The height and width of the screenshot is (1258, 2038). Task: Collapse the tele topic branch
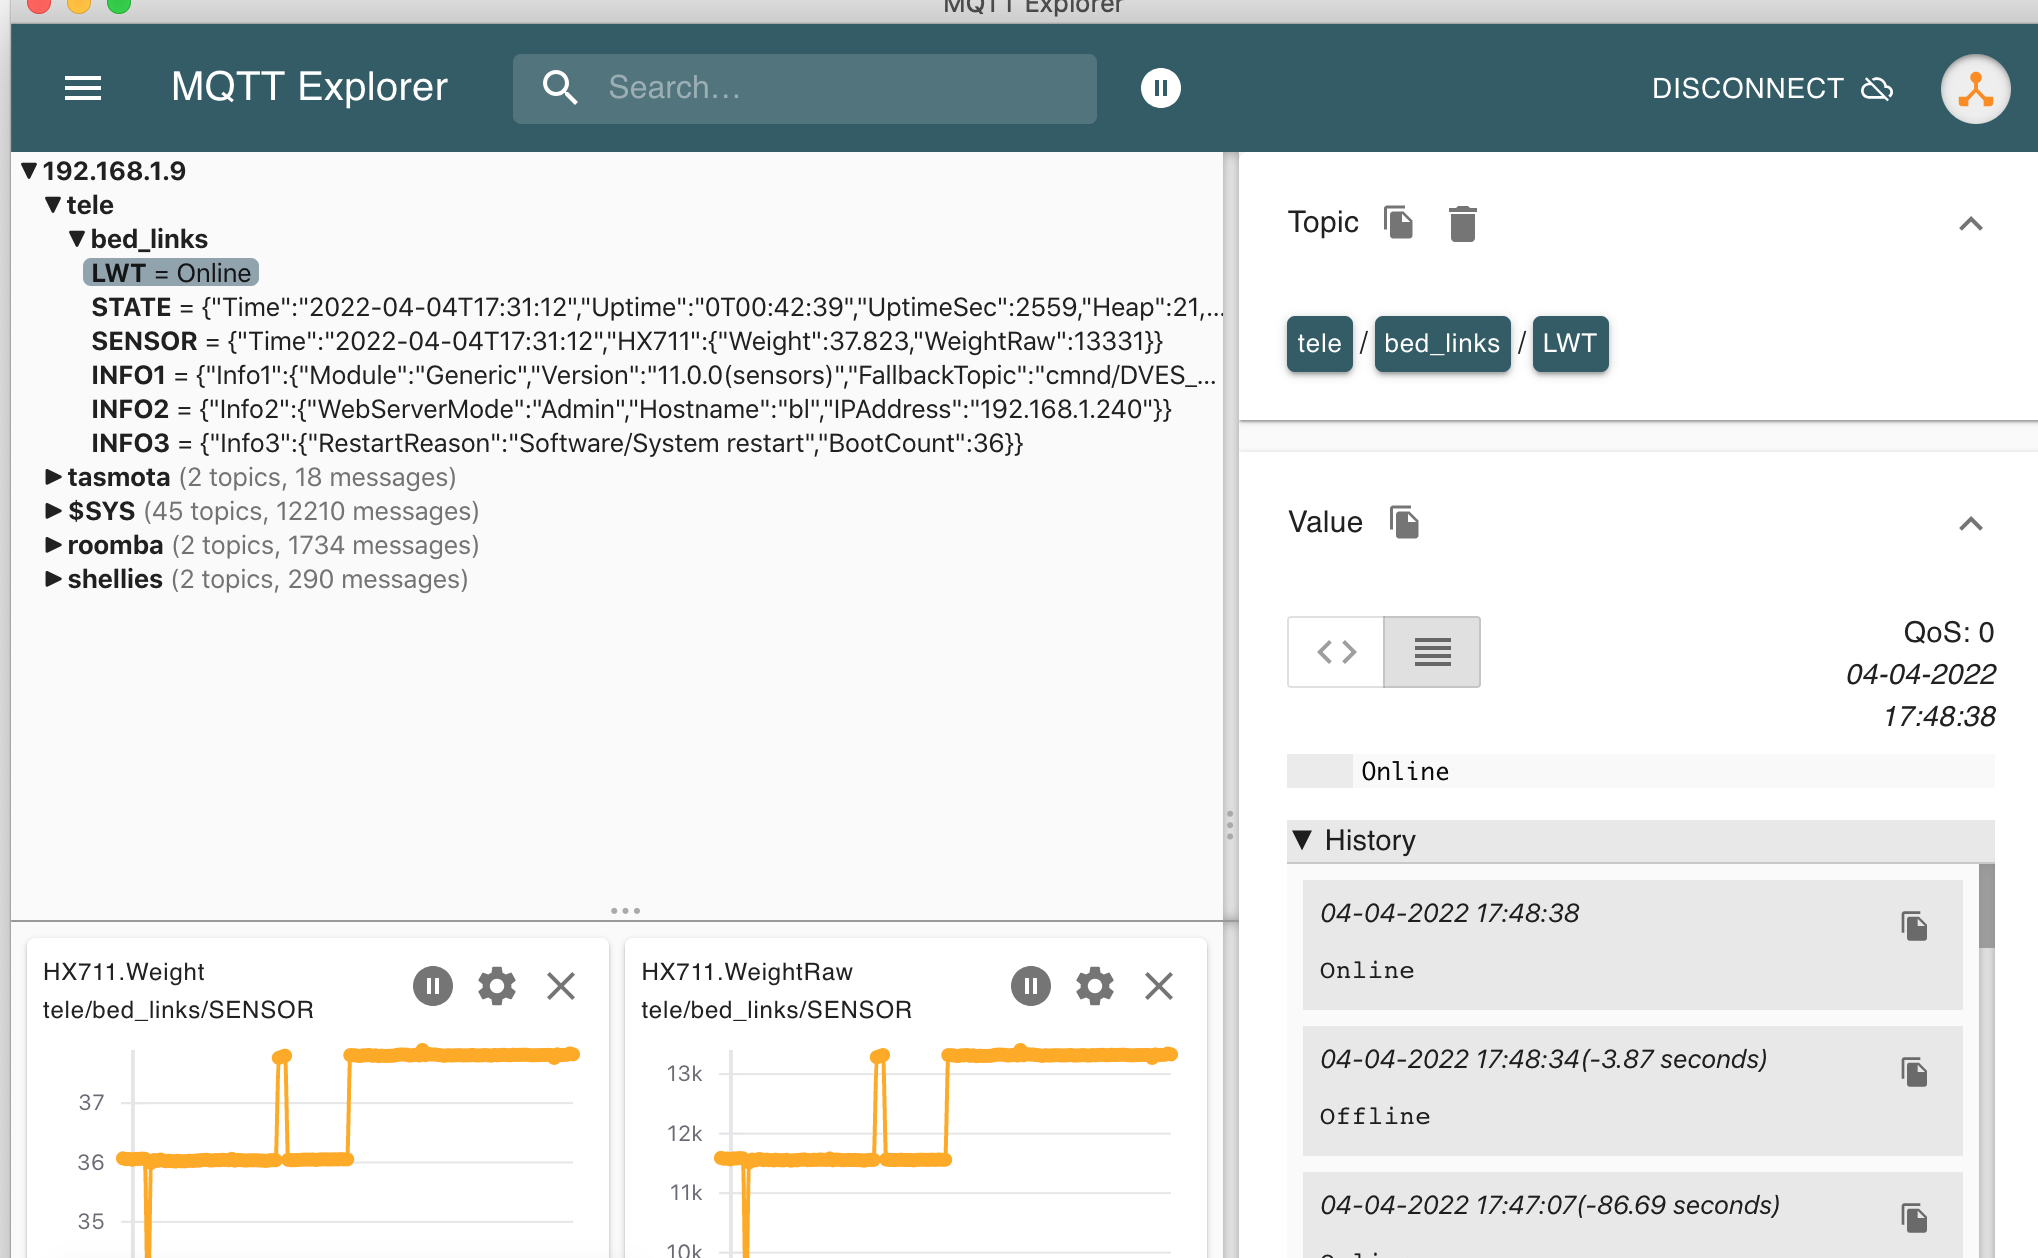click(54, 205)
